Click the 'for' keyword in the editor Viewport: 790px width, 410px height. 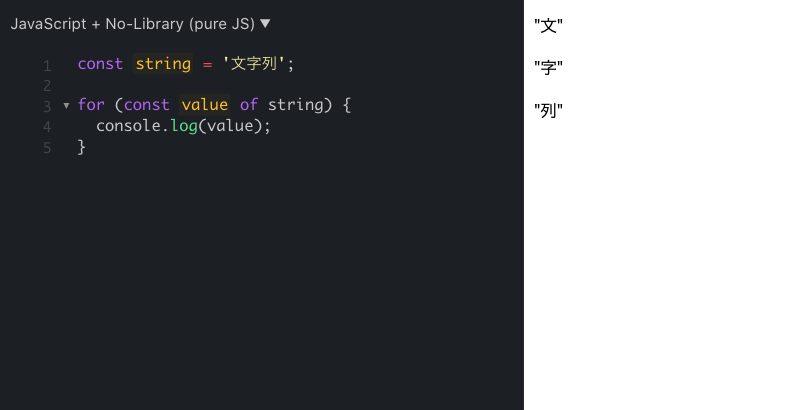tap(91, 105)
